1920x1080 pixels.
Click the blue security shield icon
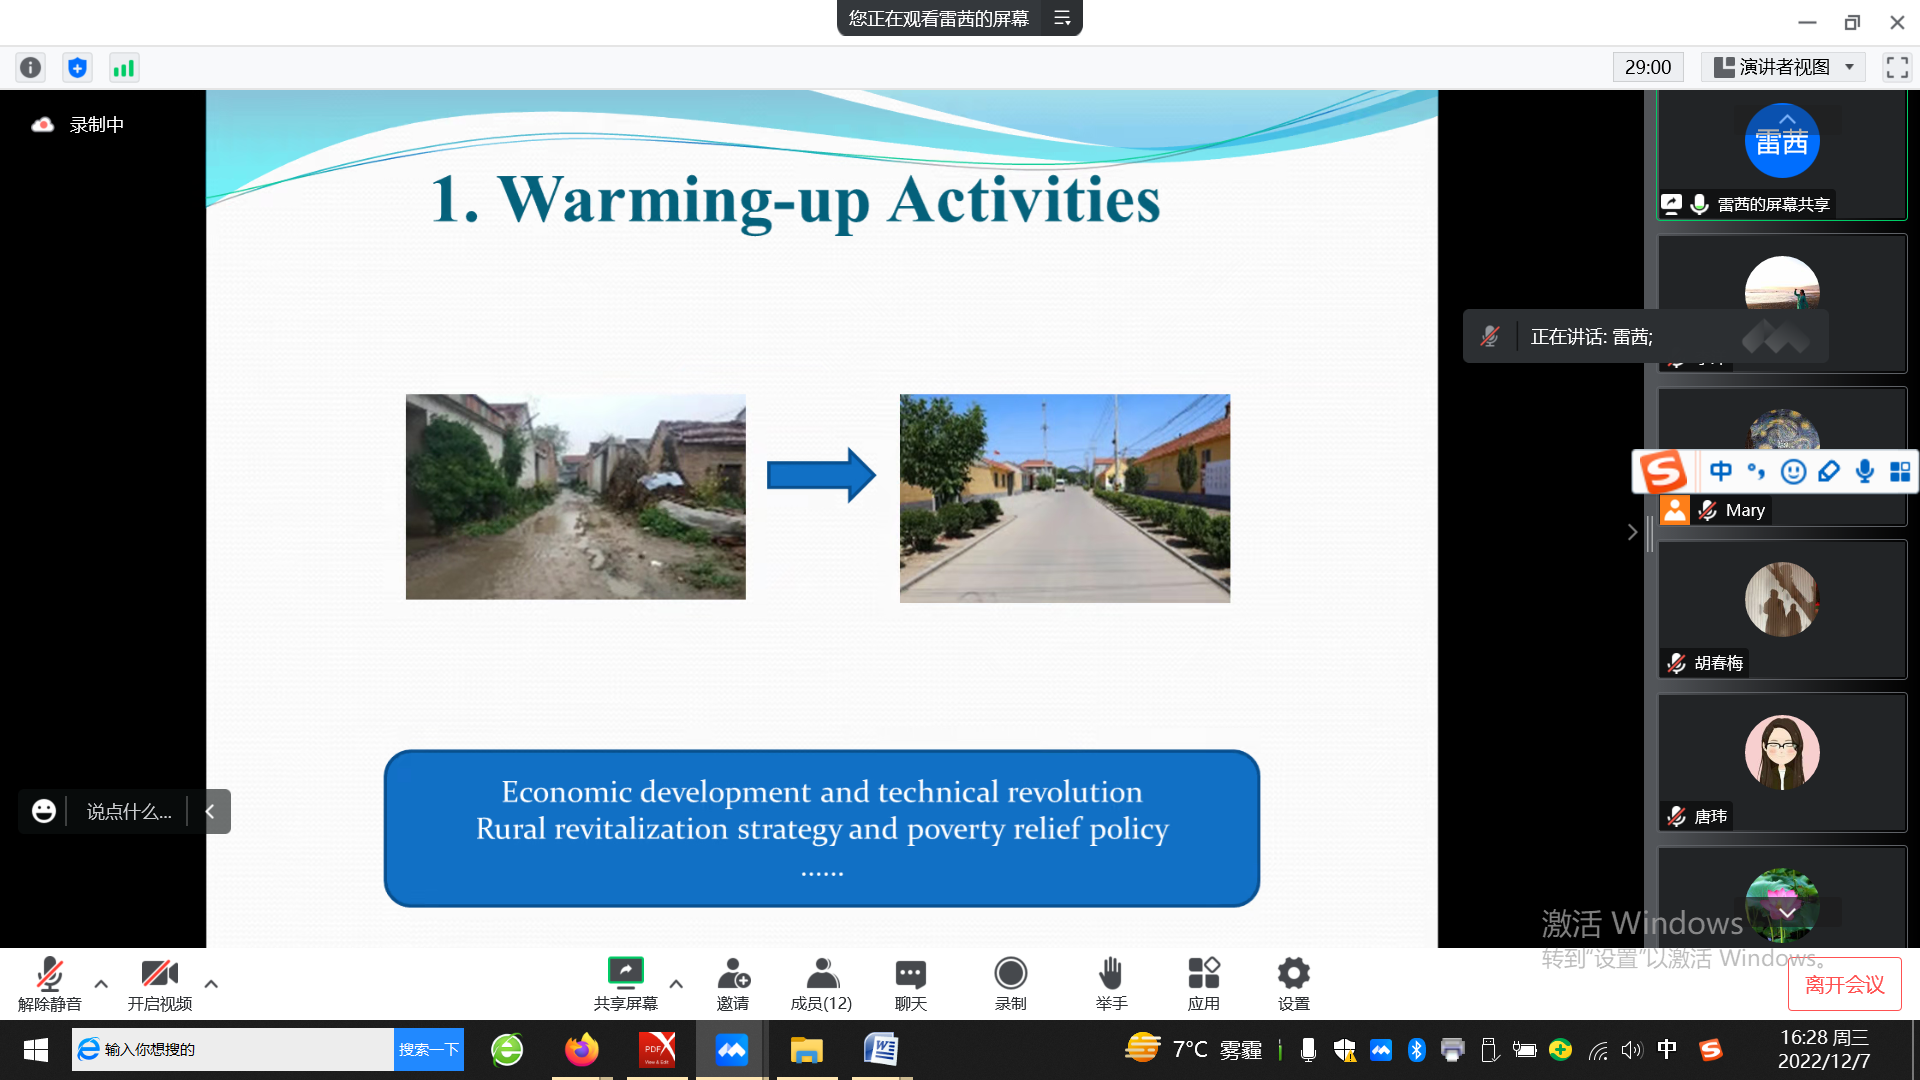[x=77, y=67]
